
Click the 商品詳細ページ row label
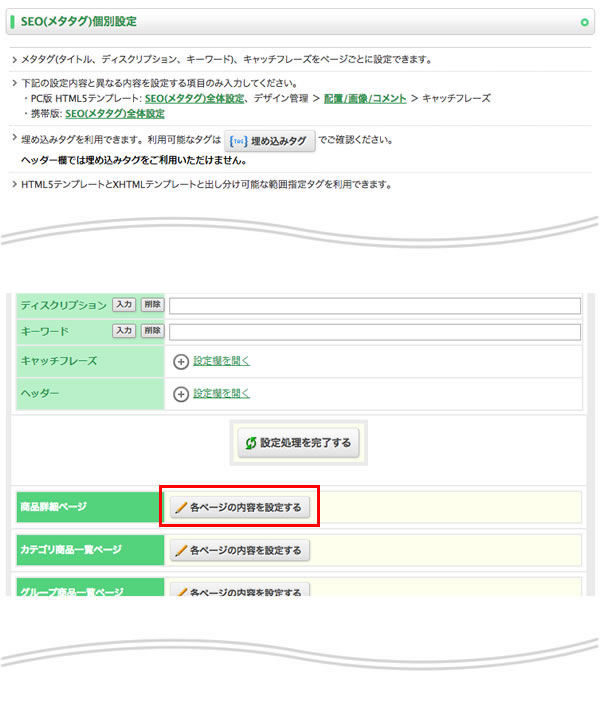tap(54, 507)
